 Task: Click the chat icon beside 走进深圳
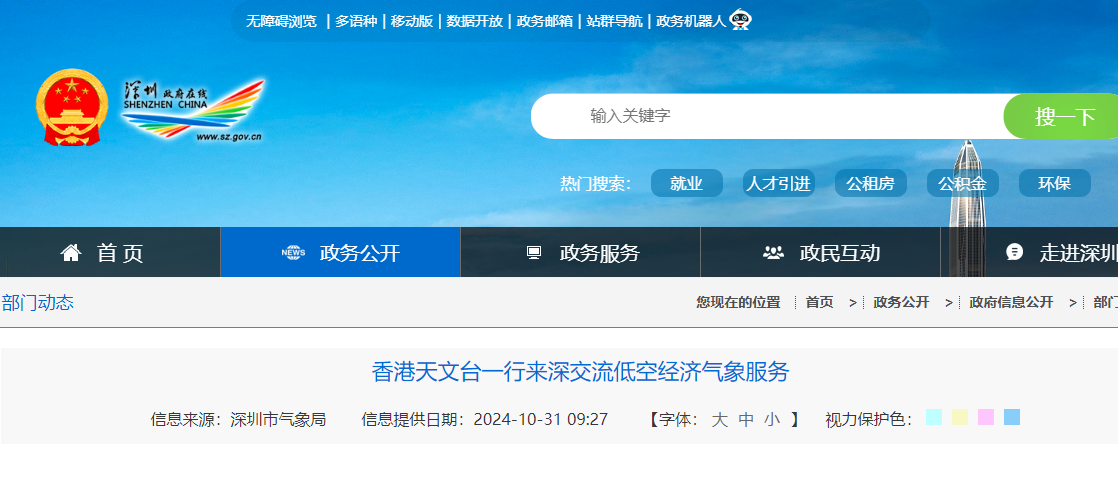[x=1014, y=252]
